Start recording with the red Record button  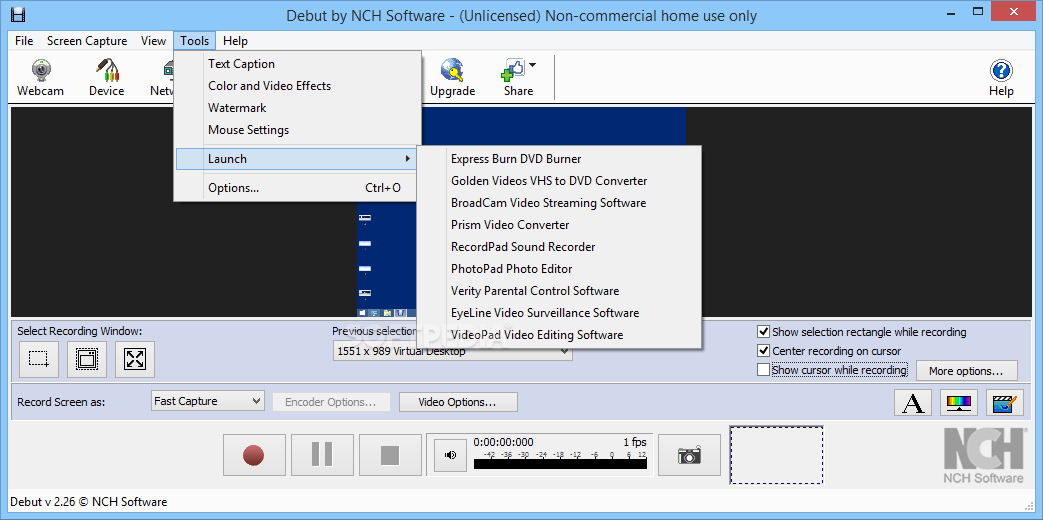pyautogui.click(x=254, y=455)
